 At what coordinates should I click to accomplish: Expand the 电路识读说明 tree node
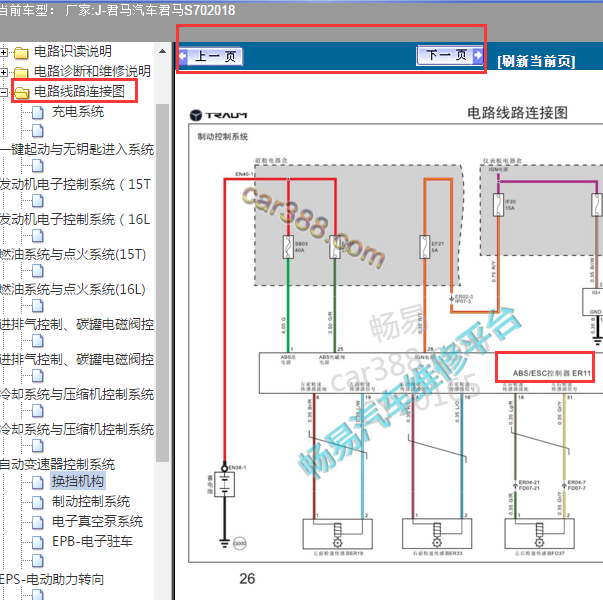(x=3, y=52)
